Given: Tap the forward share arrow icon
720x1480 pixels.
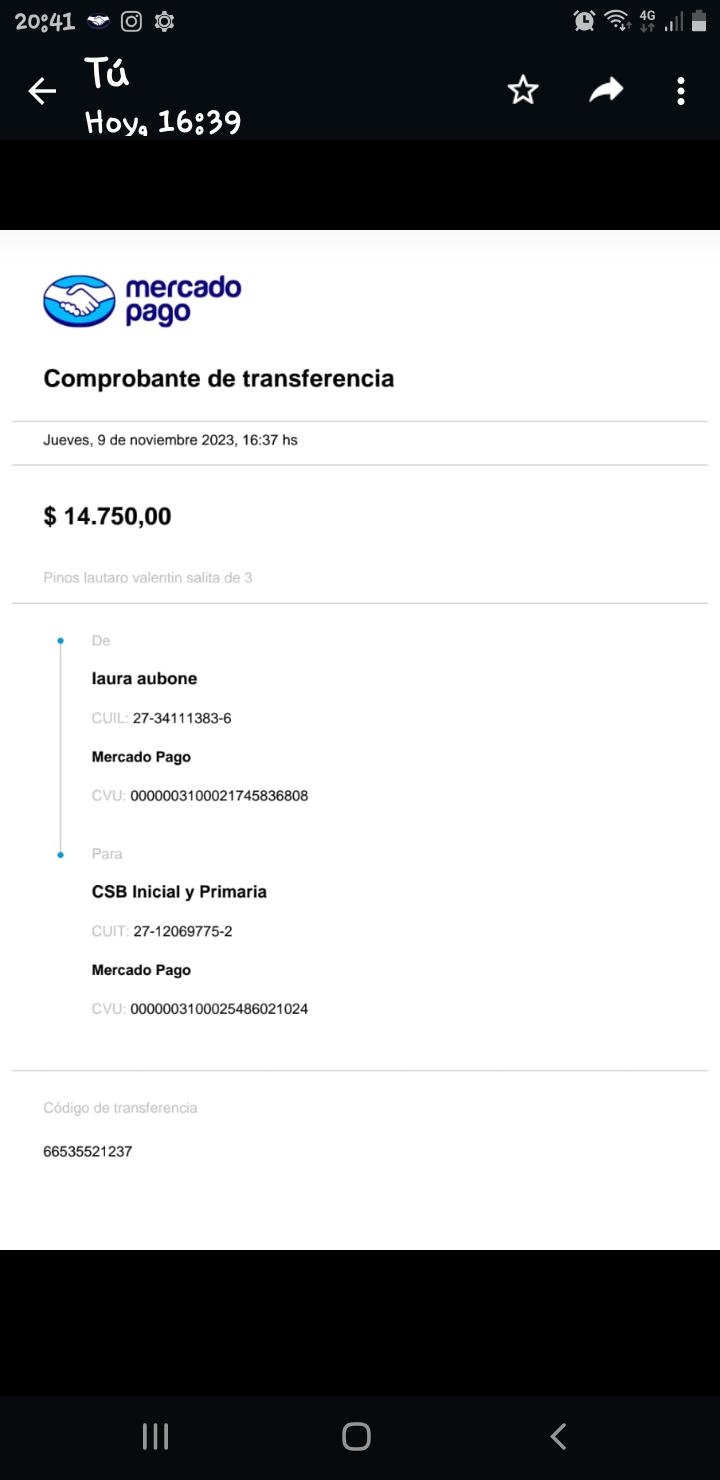Looking at the screenshot, I should click(x=605, y=91).
